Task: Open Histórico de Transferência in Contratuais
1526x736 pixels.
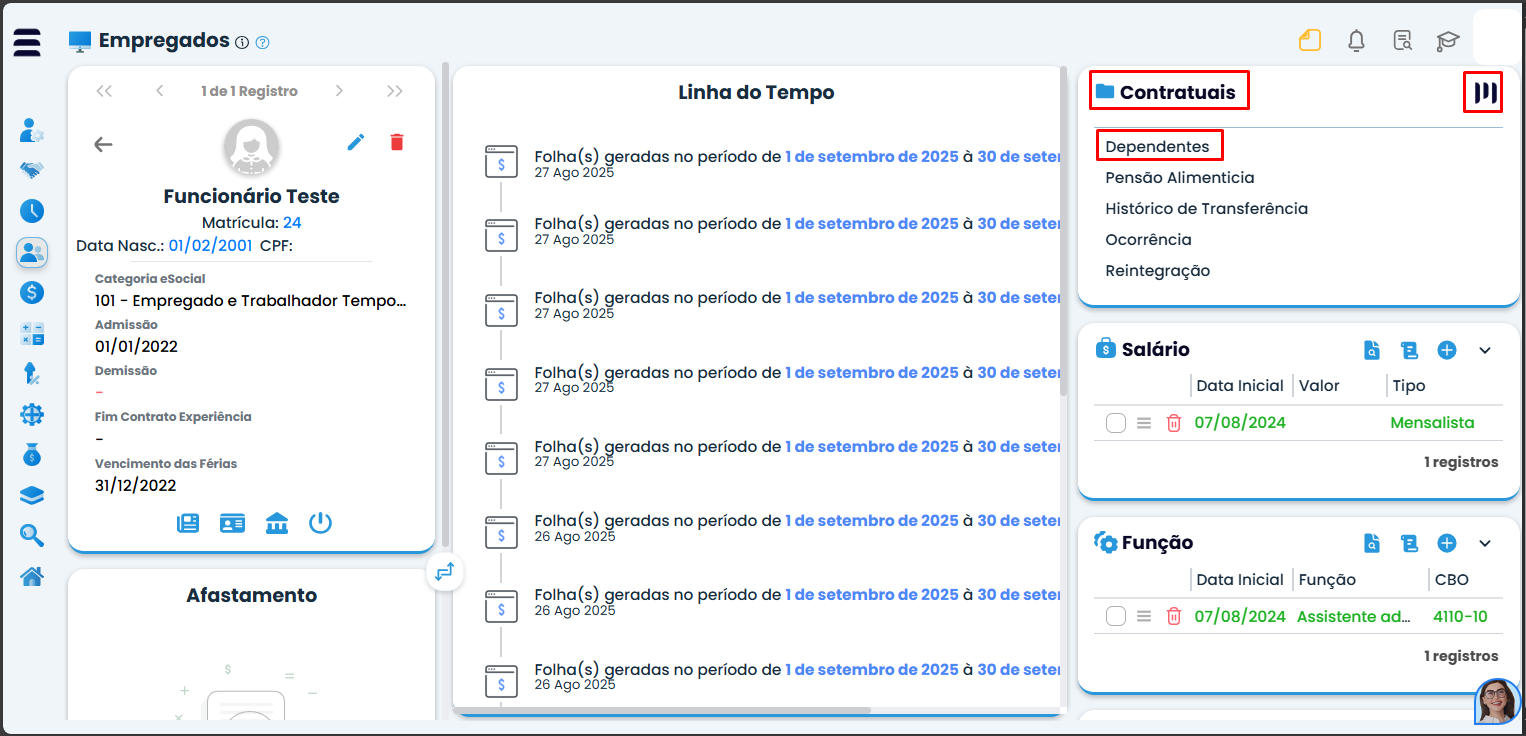Action: (x=1207, y=209)
